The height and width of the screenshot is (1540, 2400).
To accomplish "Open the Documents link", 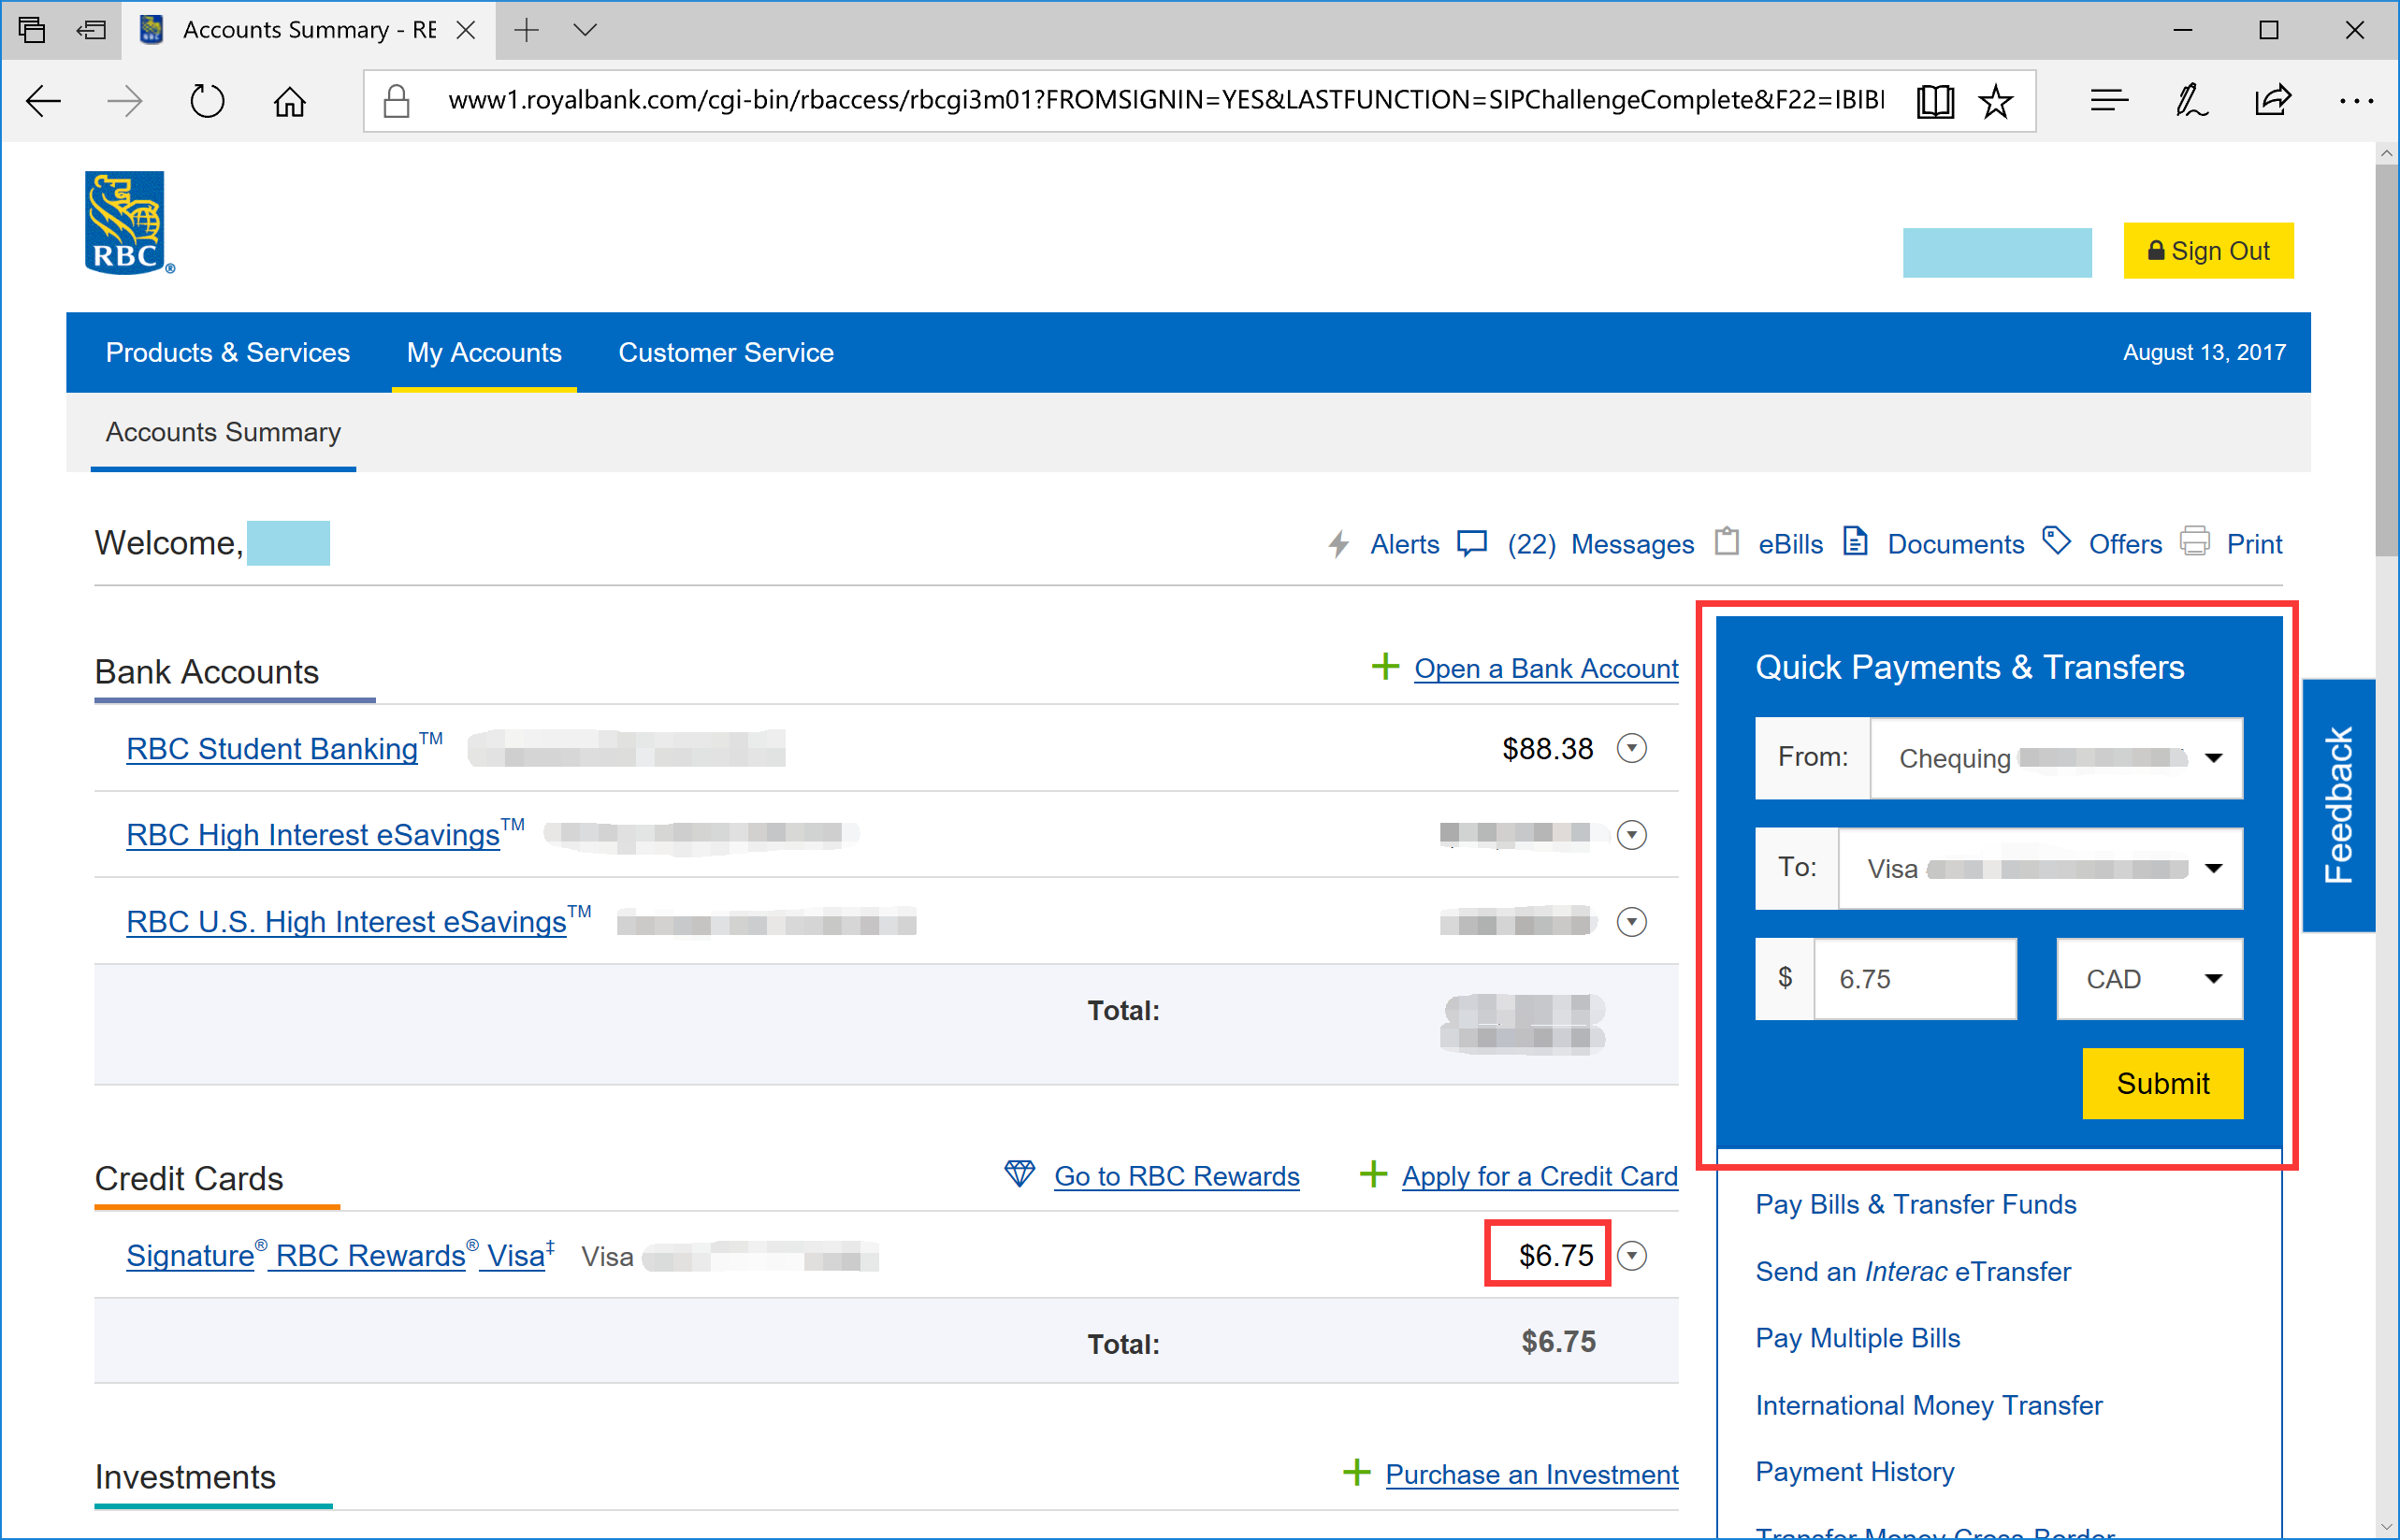I will (1955, 544).
